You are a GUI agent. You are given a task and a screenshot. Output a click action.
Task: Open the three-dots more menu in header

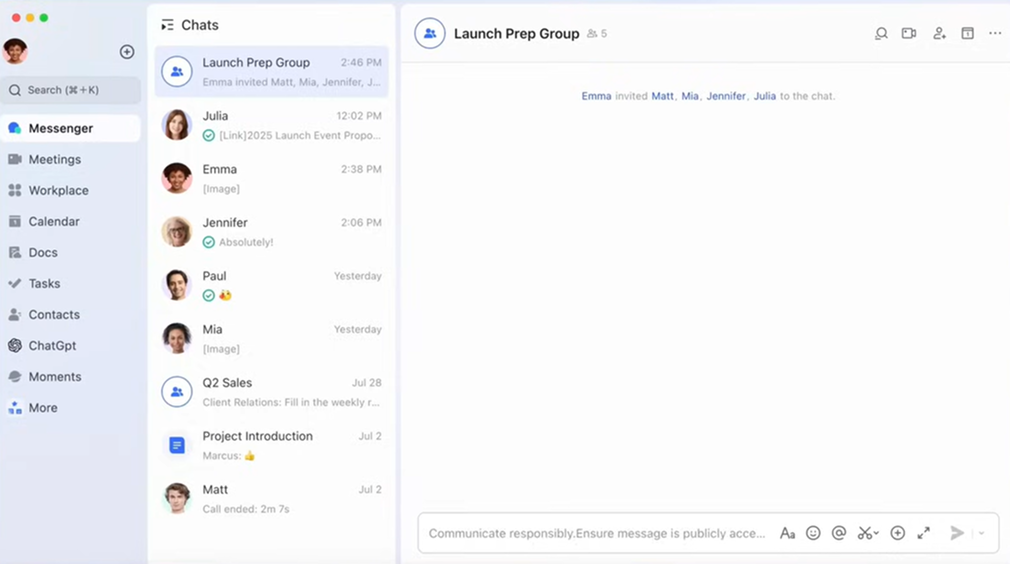995,33
